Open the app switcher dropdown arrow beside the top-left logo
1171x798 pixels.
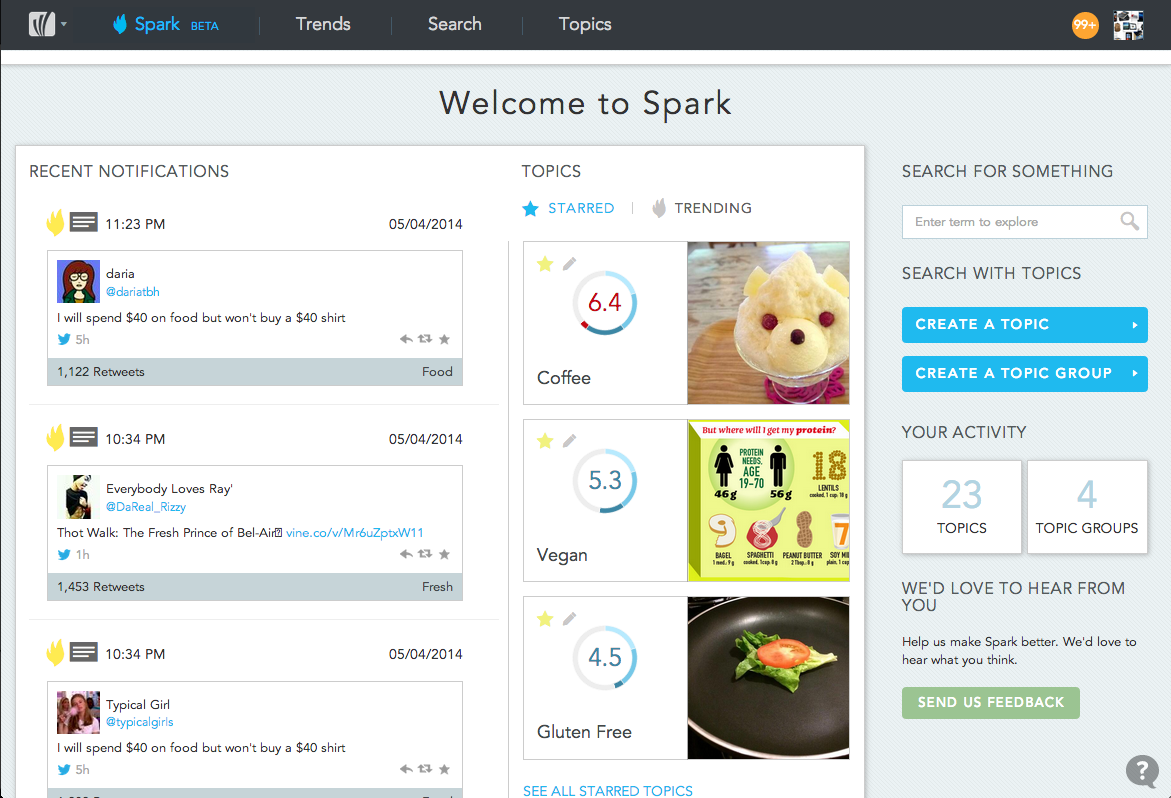[x=64, y=24]
